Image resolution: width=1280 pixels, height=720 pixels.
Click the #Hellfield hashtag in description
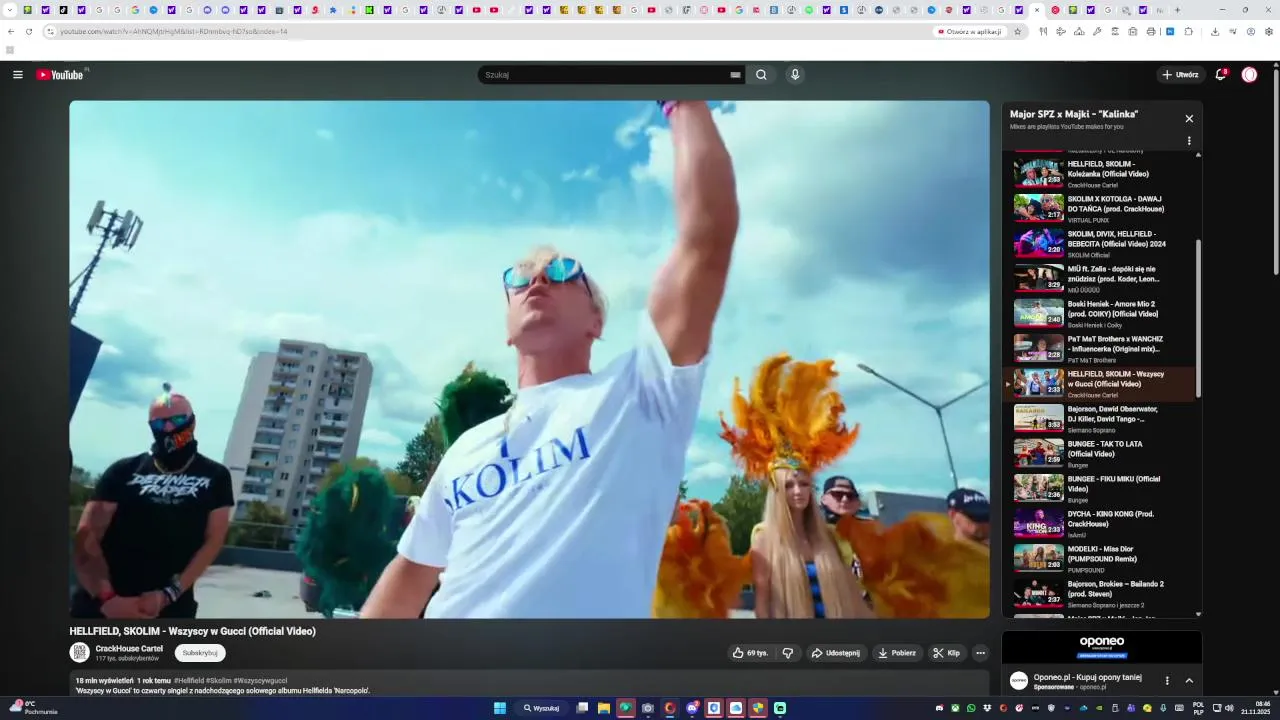(x=189, y=680)
